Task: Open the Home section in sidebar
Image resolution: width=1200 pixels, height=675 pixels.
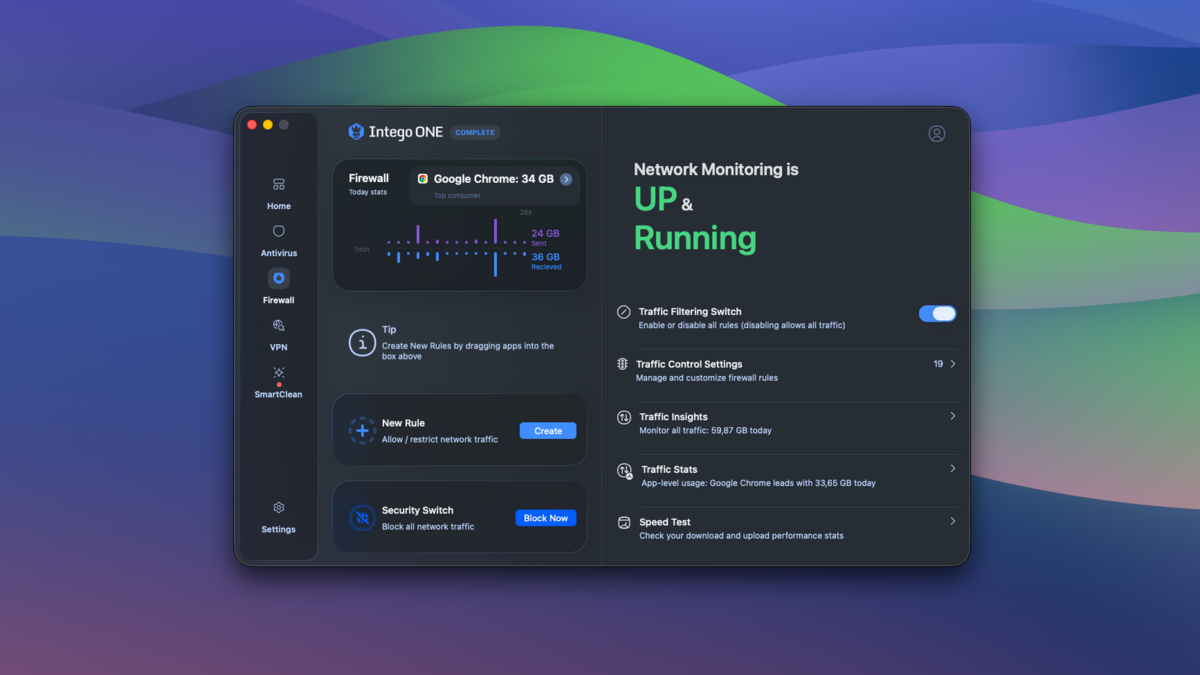Action: coord(279,193)
